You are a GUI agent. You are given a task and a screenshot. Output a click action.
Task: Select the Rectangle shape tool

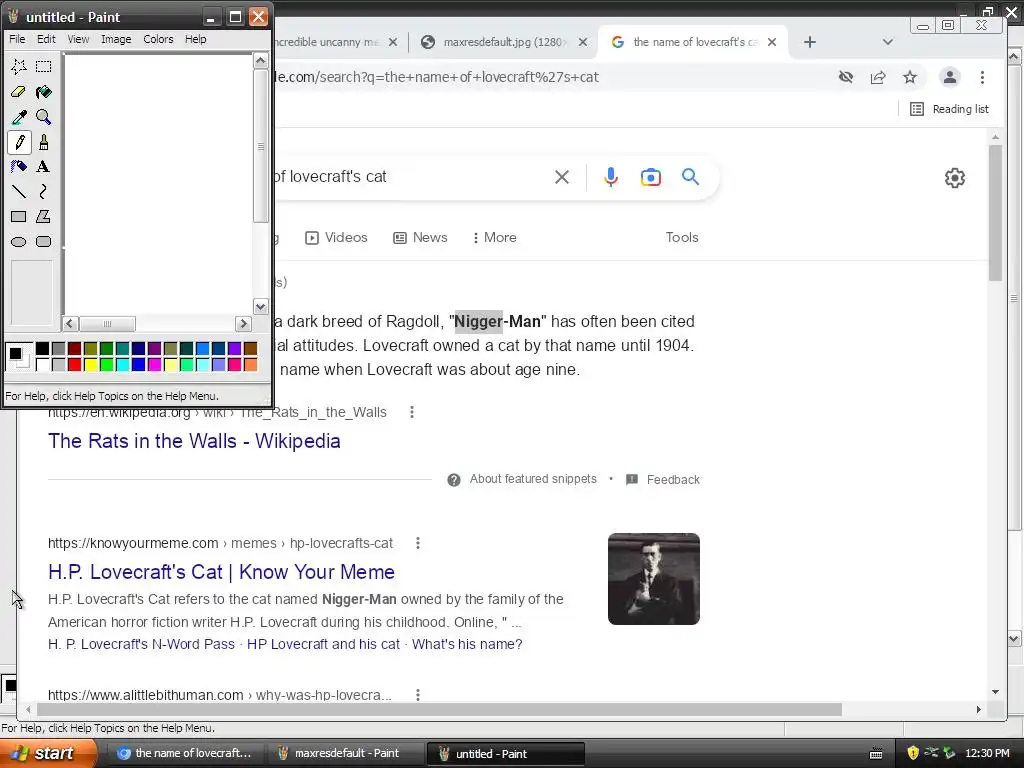[x=19, y=217]
